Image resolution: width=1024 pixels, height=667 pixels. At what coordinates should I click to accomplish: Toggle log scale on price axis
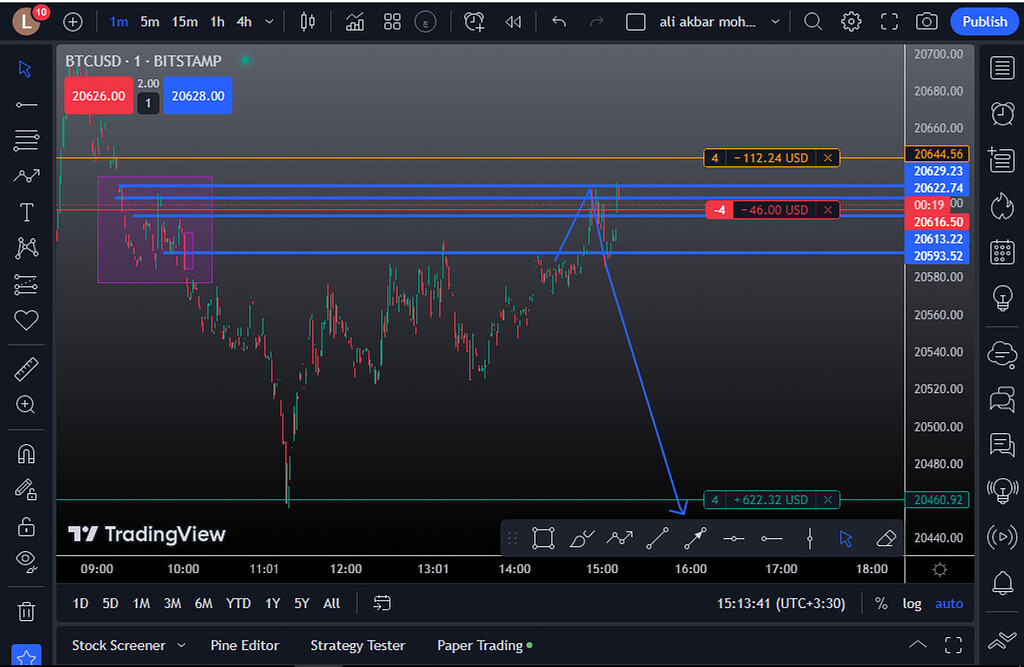click(x=912, y=603)
